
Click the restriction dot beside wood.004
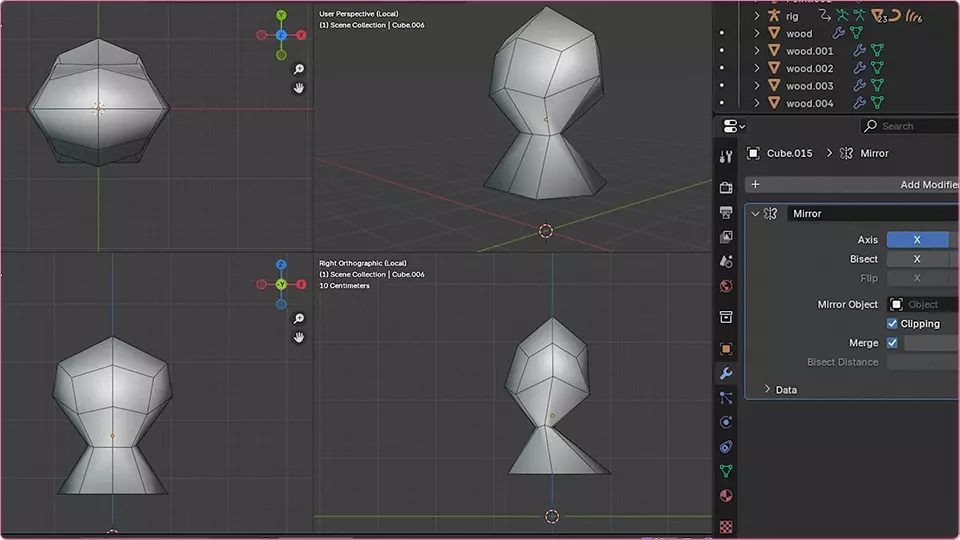722,103
